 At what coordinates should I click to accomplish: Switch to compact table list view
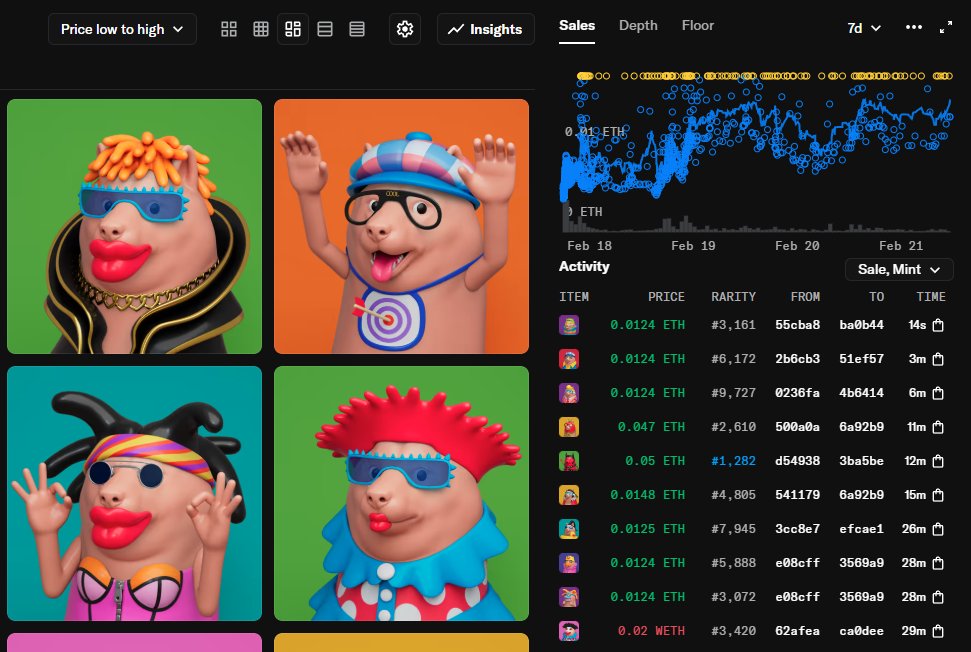coord(357,29)
